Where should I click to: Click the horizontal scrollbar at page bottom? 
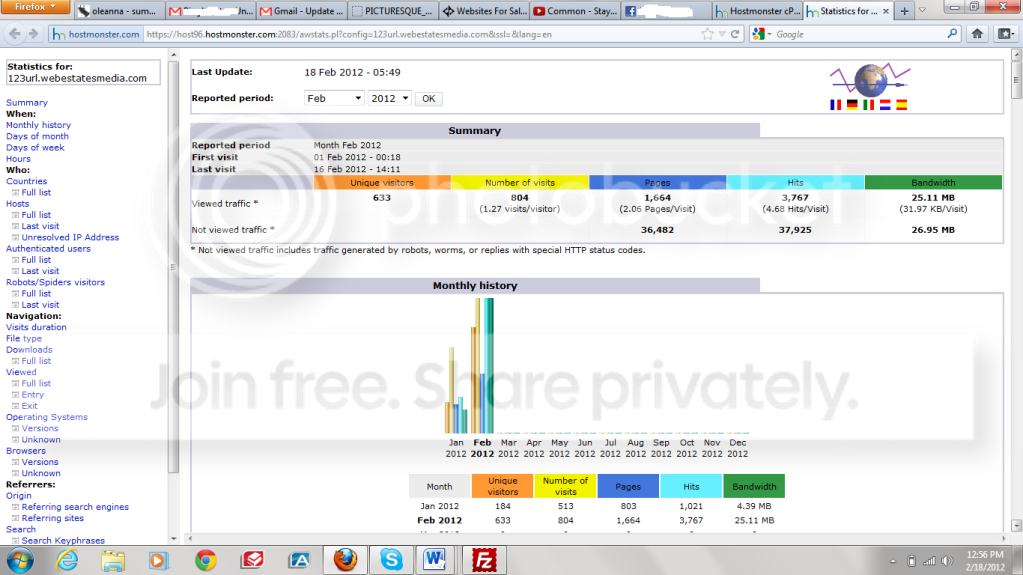coord(596,538)
